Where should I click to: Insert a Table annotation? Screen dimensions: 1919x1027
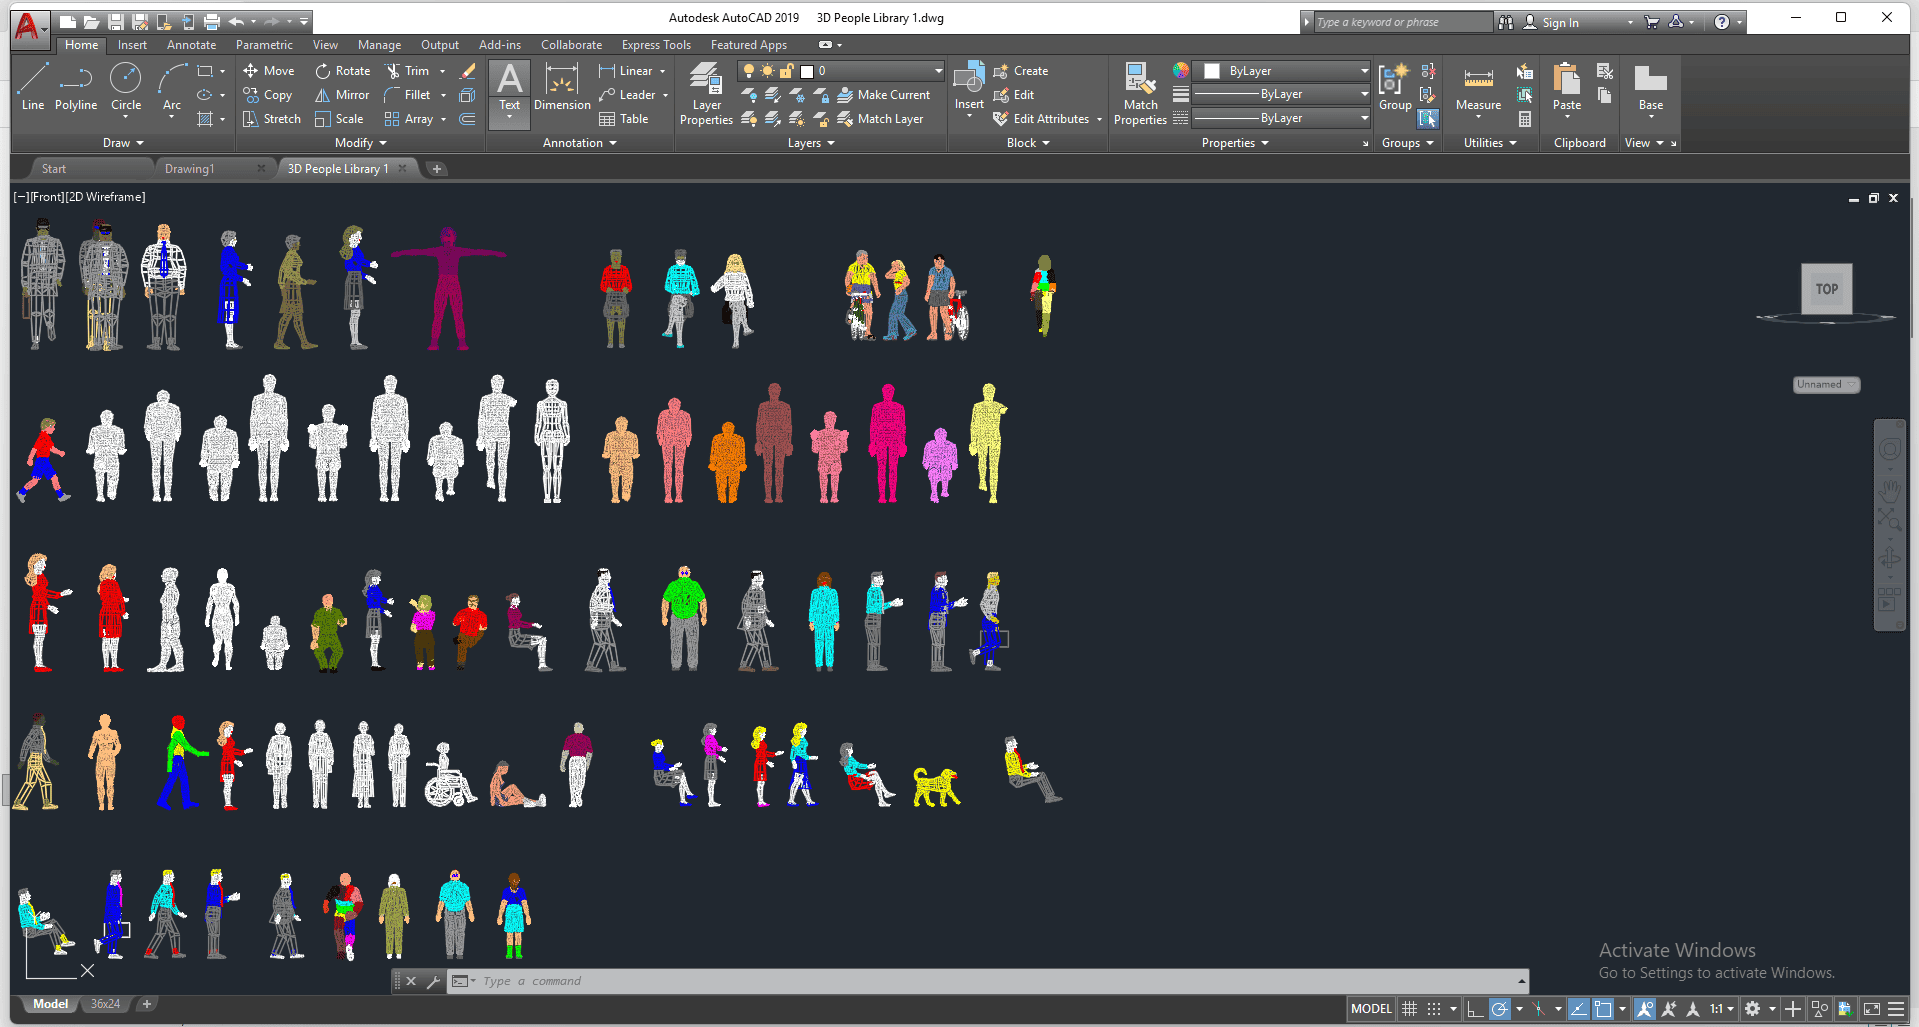[624, 119]
